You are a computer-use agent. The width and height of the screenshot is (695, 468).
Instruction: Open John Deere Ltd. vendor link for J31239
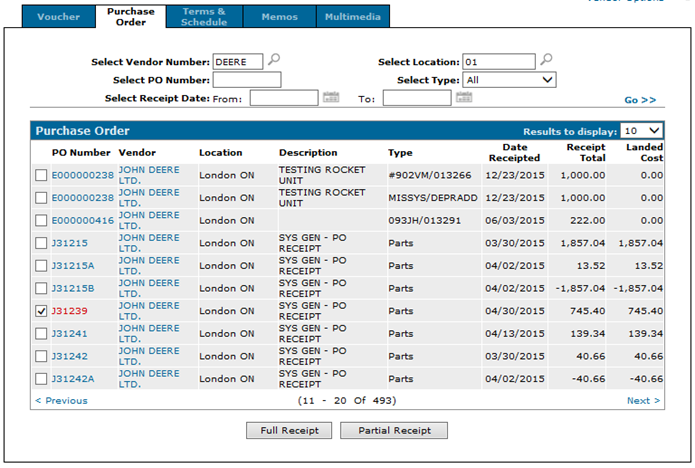point(149,311)
